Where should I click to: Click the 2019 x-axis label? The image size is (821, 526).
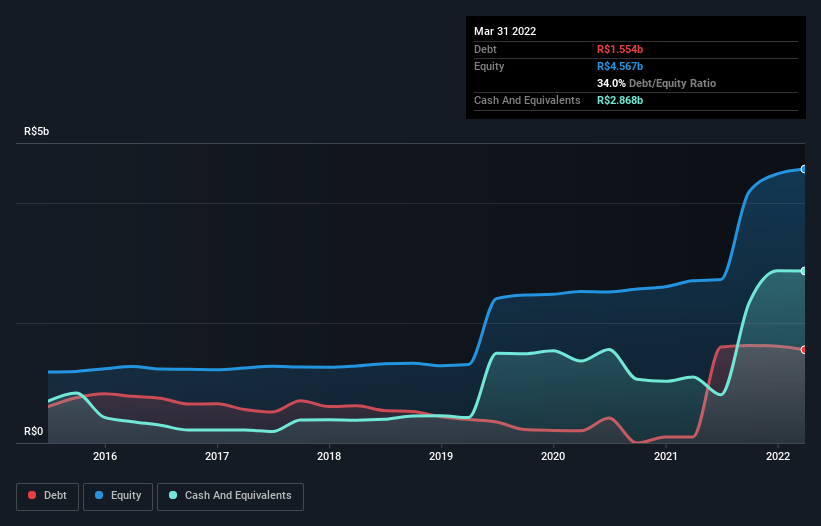pos(441,456)
